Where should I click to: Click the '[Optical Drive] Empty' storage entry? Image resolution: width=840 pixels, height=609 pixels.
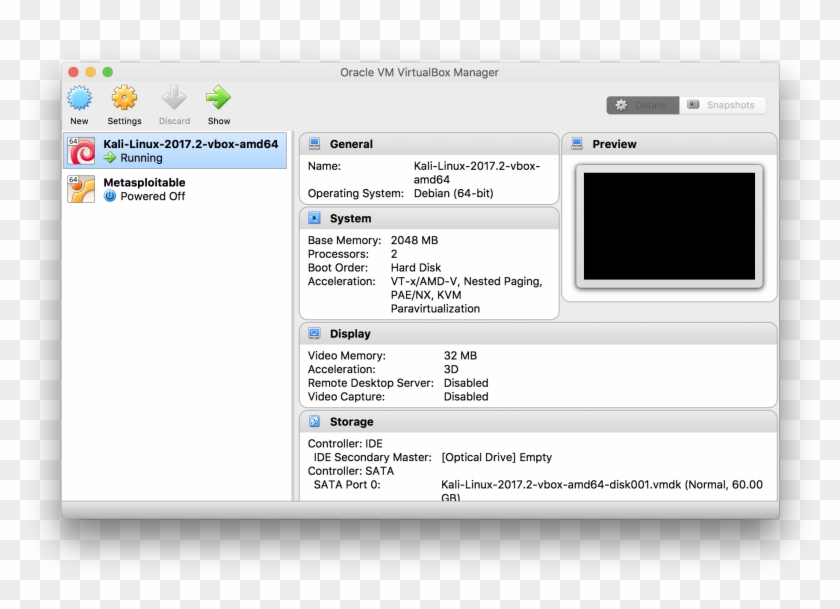click(x=497, y=457)
